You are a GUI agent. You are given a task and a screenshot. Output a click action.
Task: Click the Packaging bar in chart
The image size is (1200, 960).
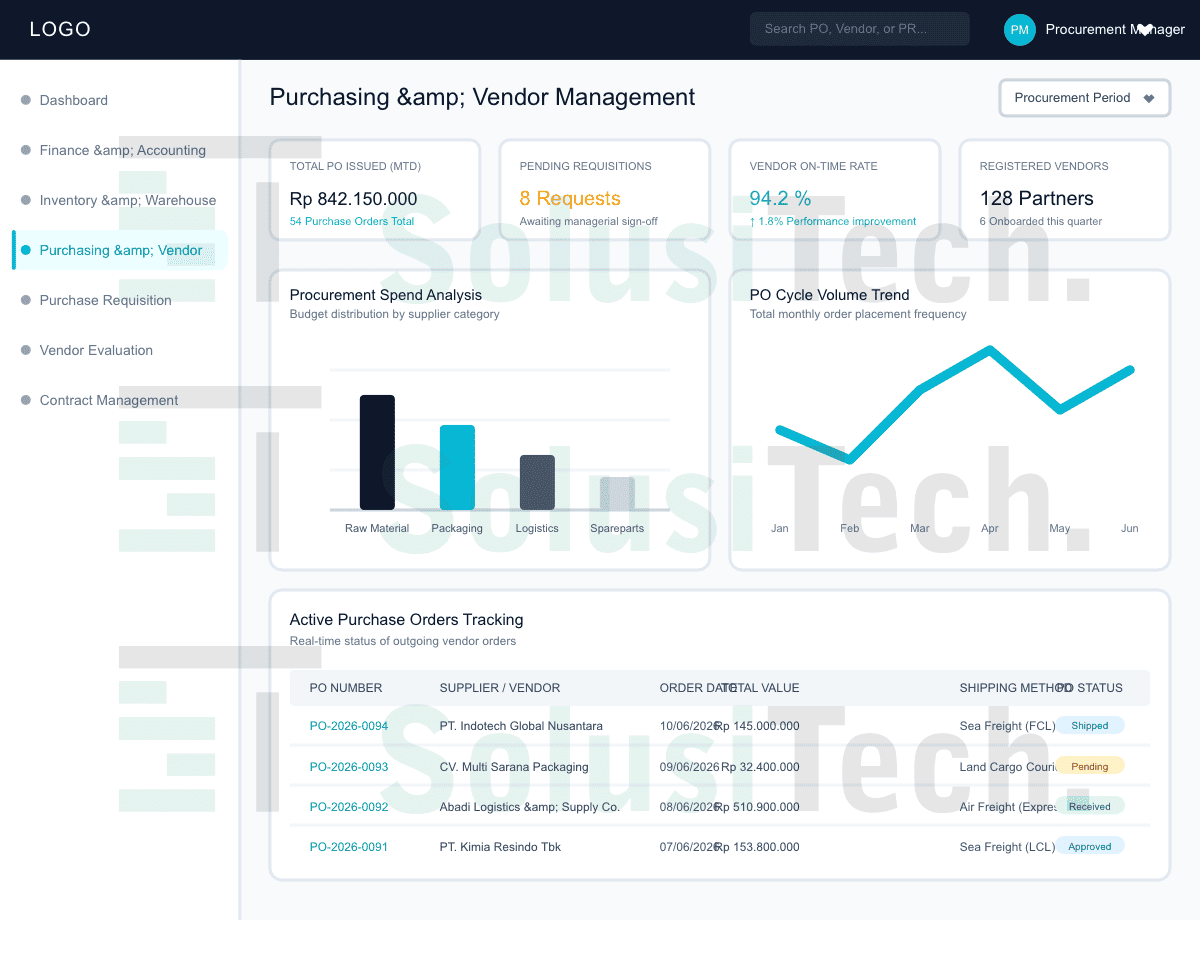coord(457,467)
